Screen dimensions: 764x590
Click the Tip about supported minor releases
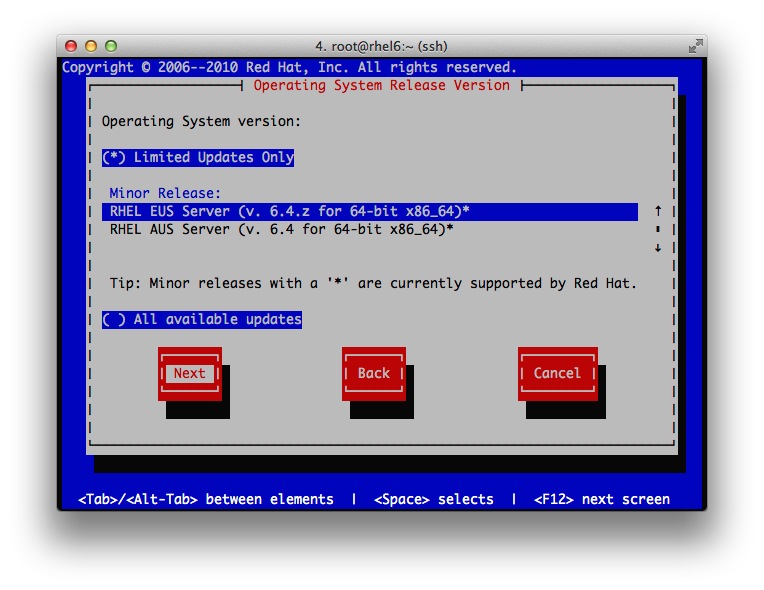373,284
